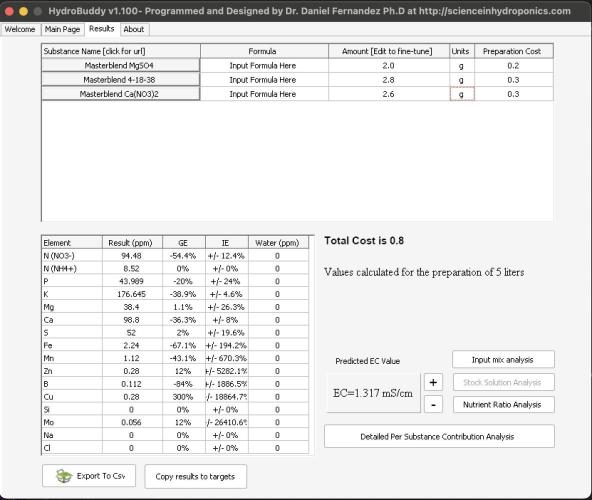This screenshot has width=592, height=500.
Task: Click the K result value 176.645
Action: coord(132,294)
